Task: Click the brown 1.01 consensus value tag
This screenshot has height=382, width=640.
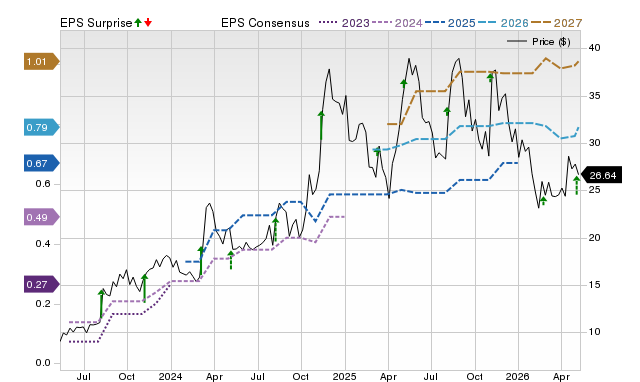Action: tap(42, 62)
